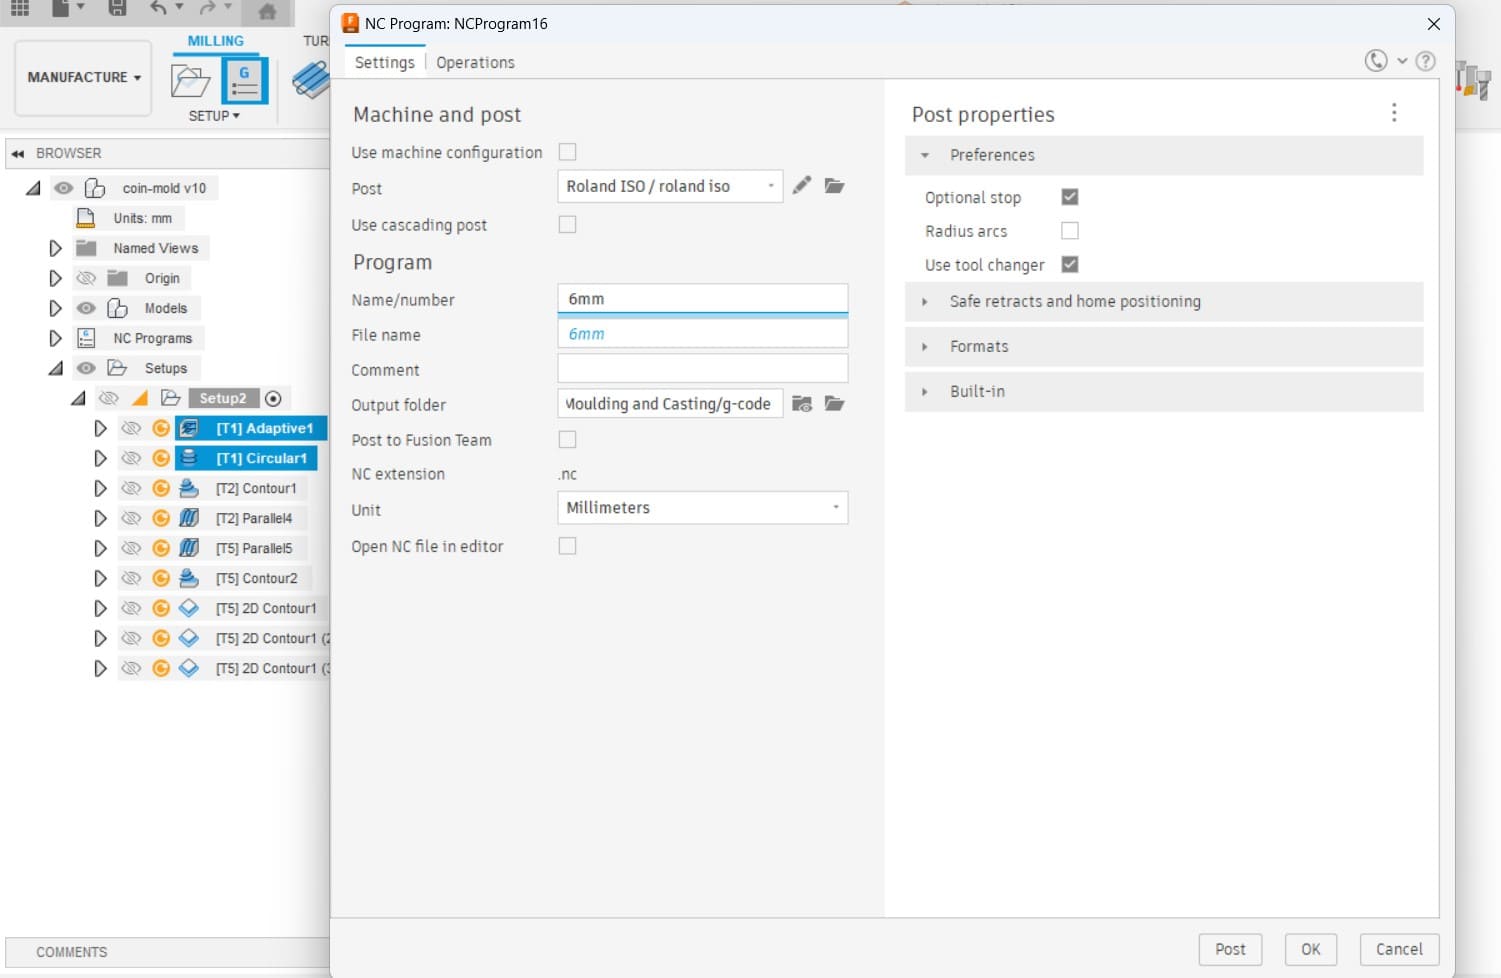Expand Safe retracts and home positioning section
Screen dimensions: 1501x978
coord(1075,301)
